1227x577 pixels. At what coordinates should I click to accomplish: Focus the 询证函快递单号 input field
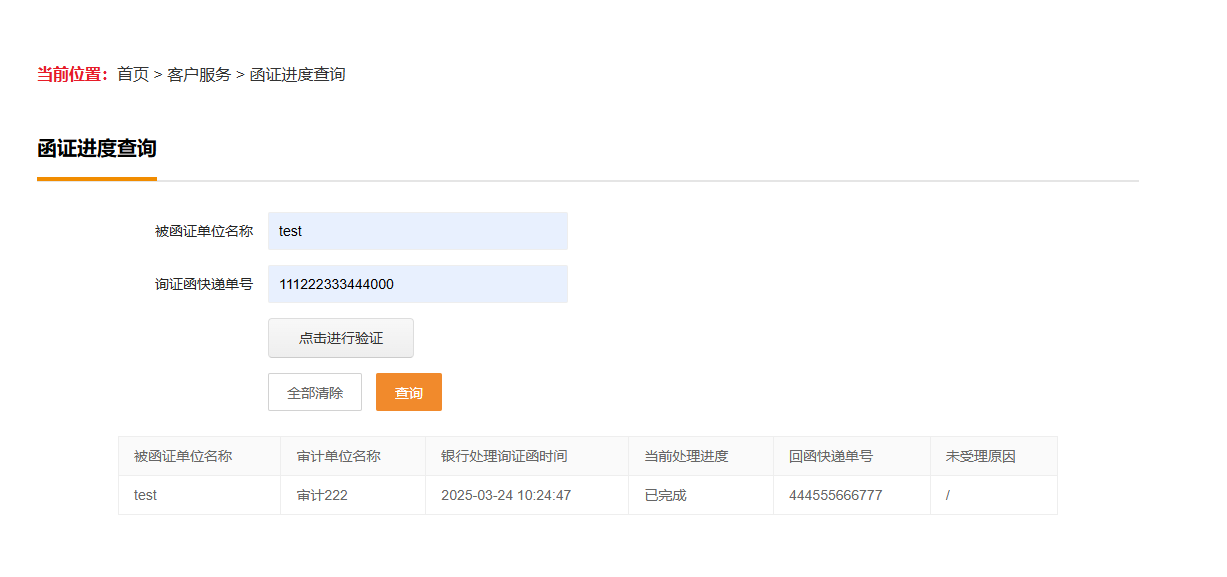pyautogui.click(x=418, y=284)
